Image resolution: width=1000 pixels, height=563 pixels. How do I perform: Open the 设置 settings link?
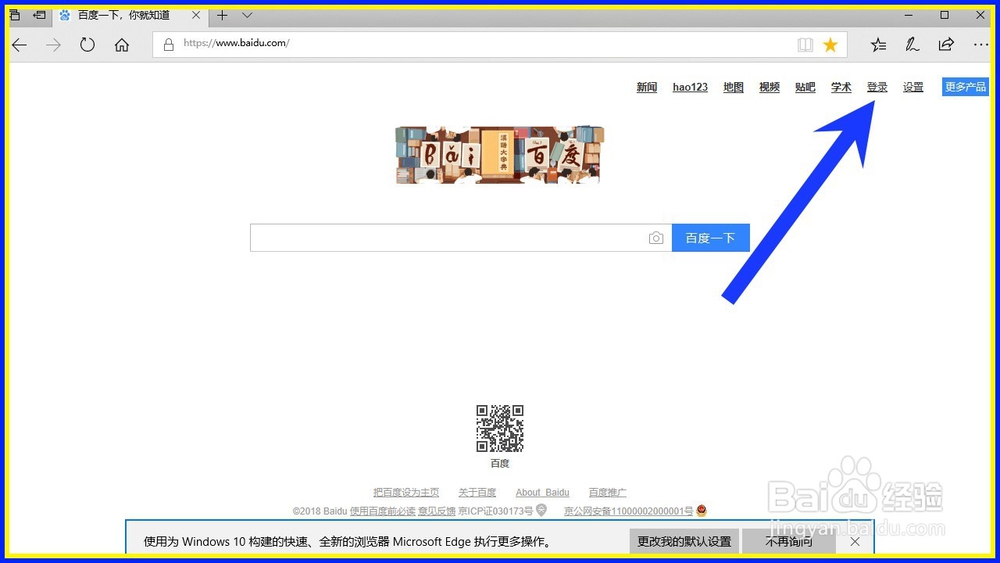[913, 87]
